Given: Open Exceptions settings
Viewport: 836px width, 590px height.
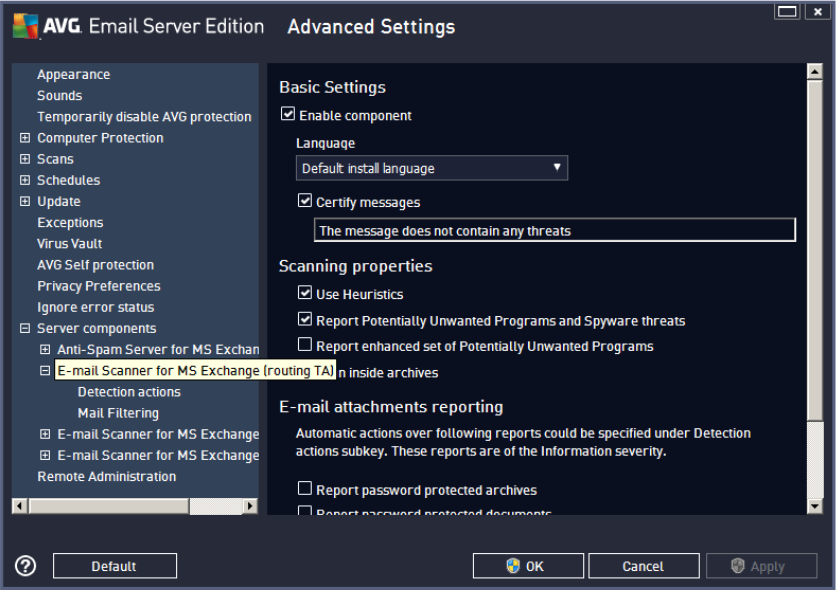Looking at the screenshot, I should (x=70, y=223).
